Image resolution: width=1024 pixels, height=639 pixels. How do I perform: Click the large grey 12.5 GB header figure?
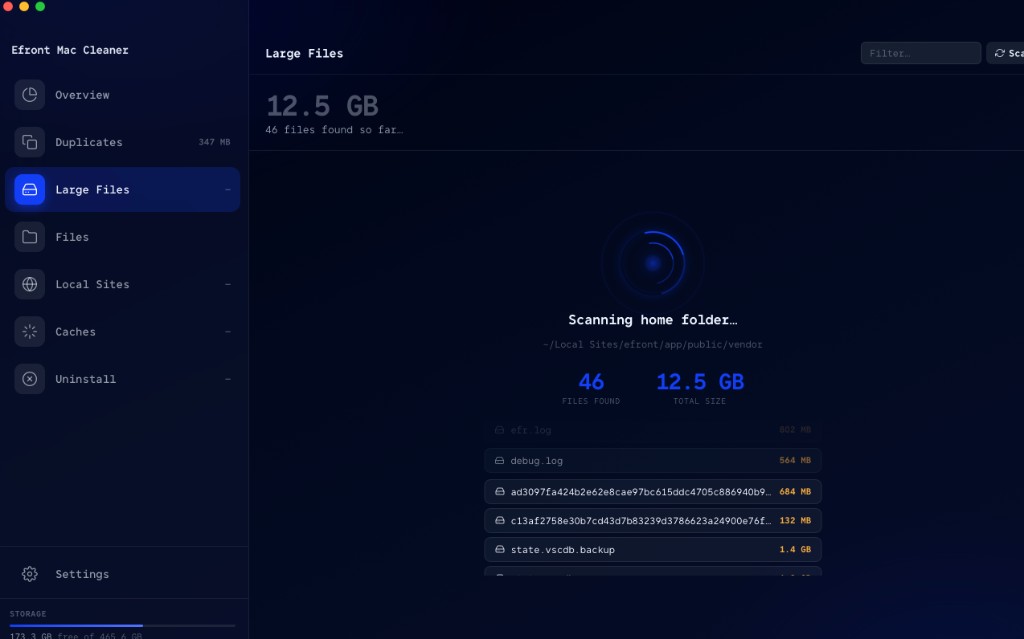coord(323,106)
